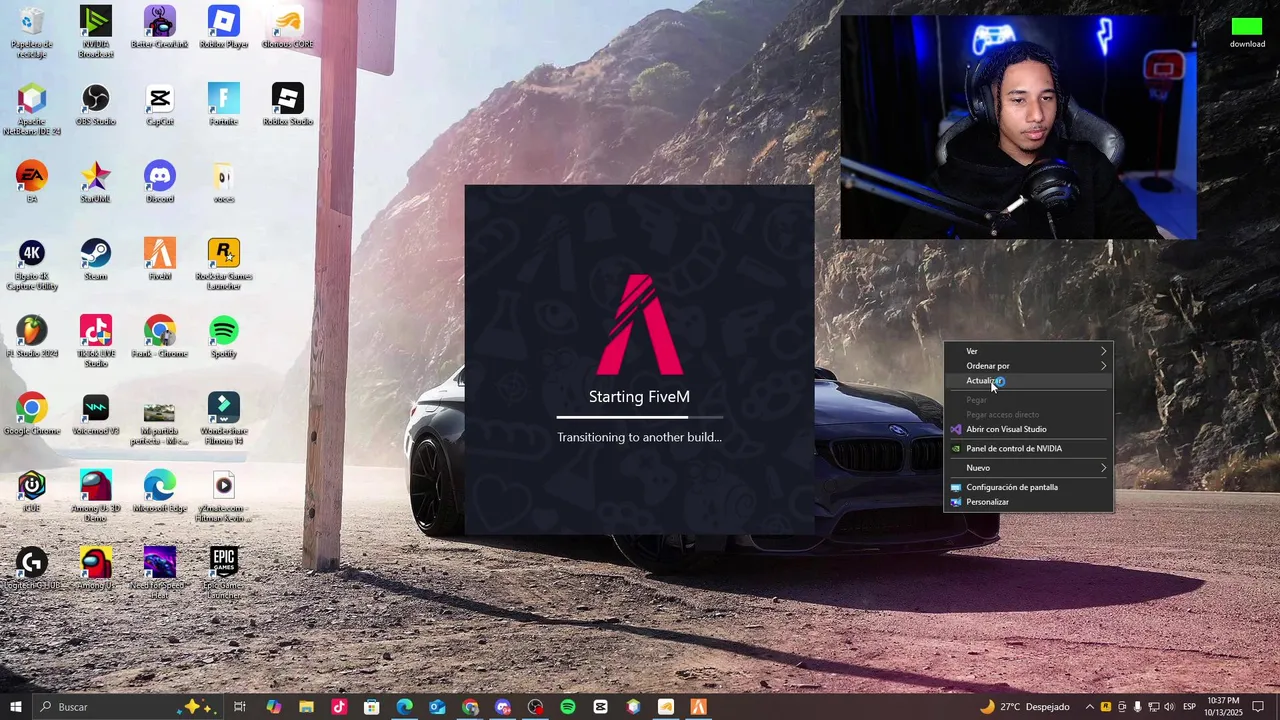
Task: Select the EA app desktop shortcut
Action: [x=32, y=182]
